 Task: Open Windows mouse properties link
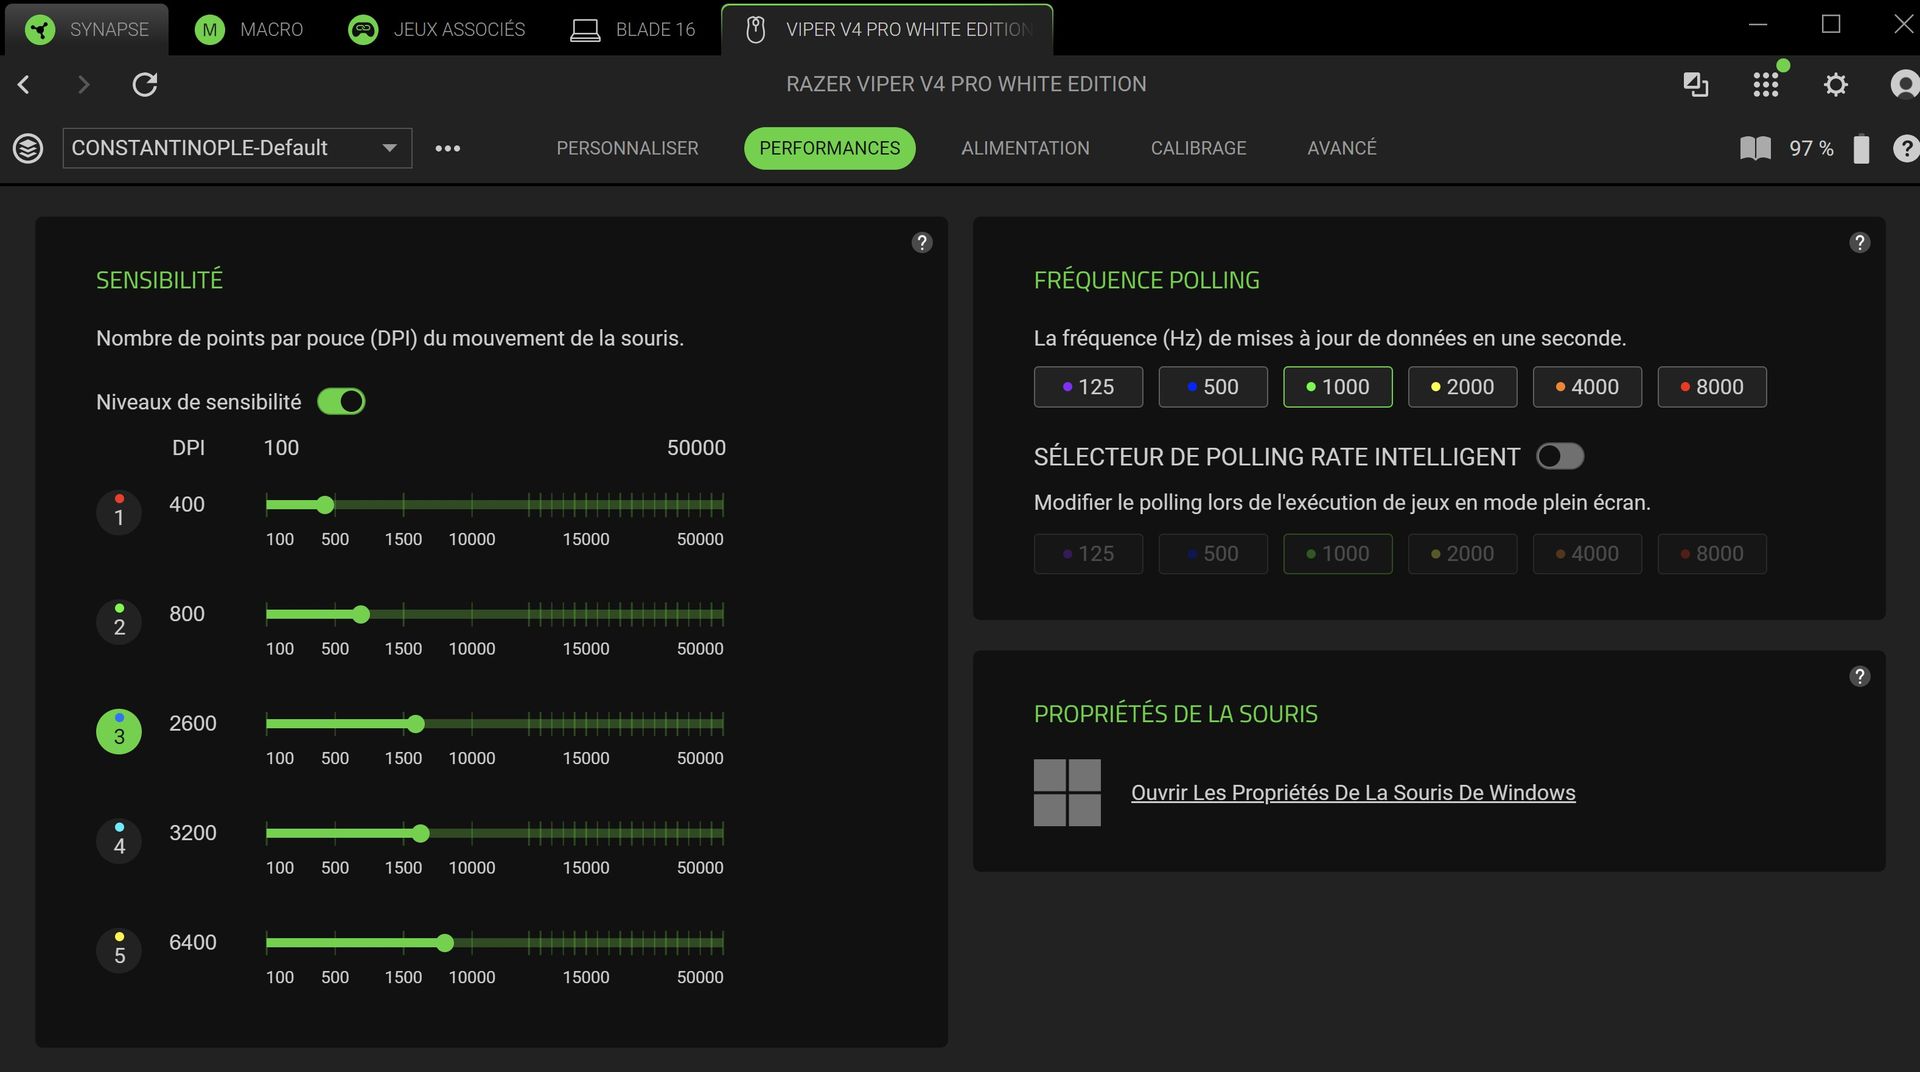(1353, 793)
